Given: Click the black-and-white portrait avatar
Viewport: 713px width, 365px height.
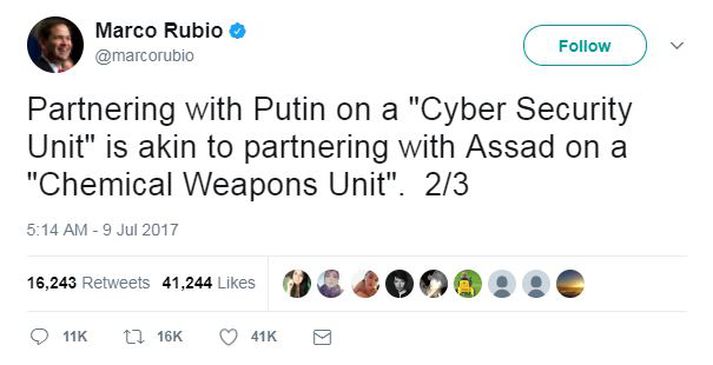Looking at the screenshot, I should pyautogui.click(x=399, y=283).
